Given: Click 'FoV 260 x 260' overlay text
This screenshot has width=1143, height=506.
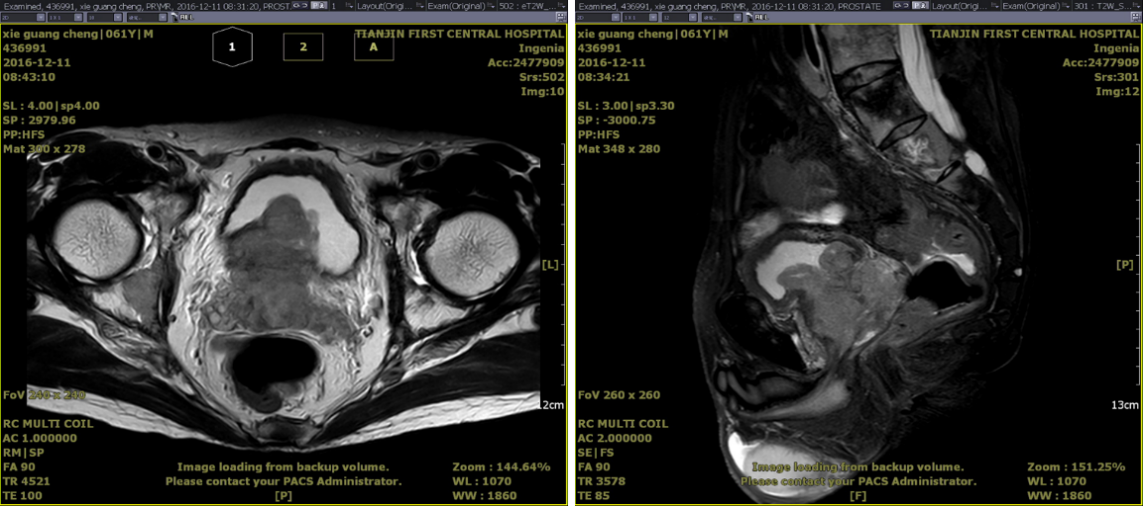Looking at the screenshot, I should coord(619,395).
